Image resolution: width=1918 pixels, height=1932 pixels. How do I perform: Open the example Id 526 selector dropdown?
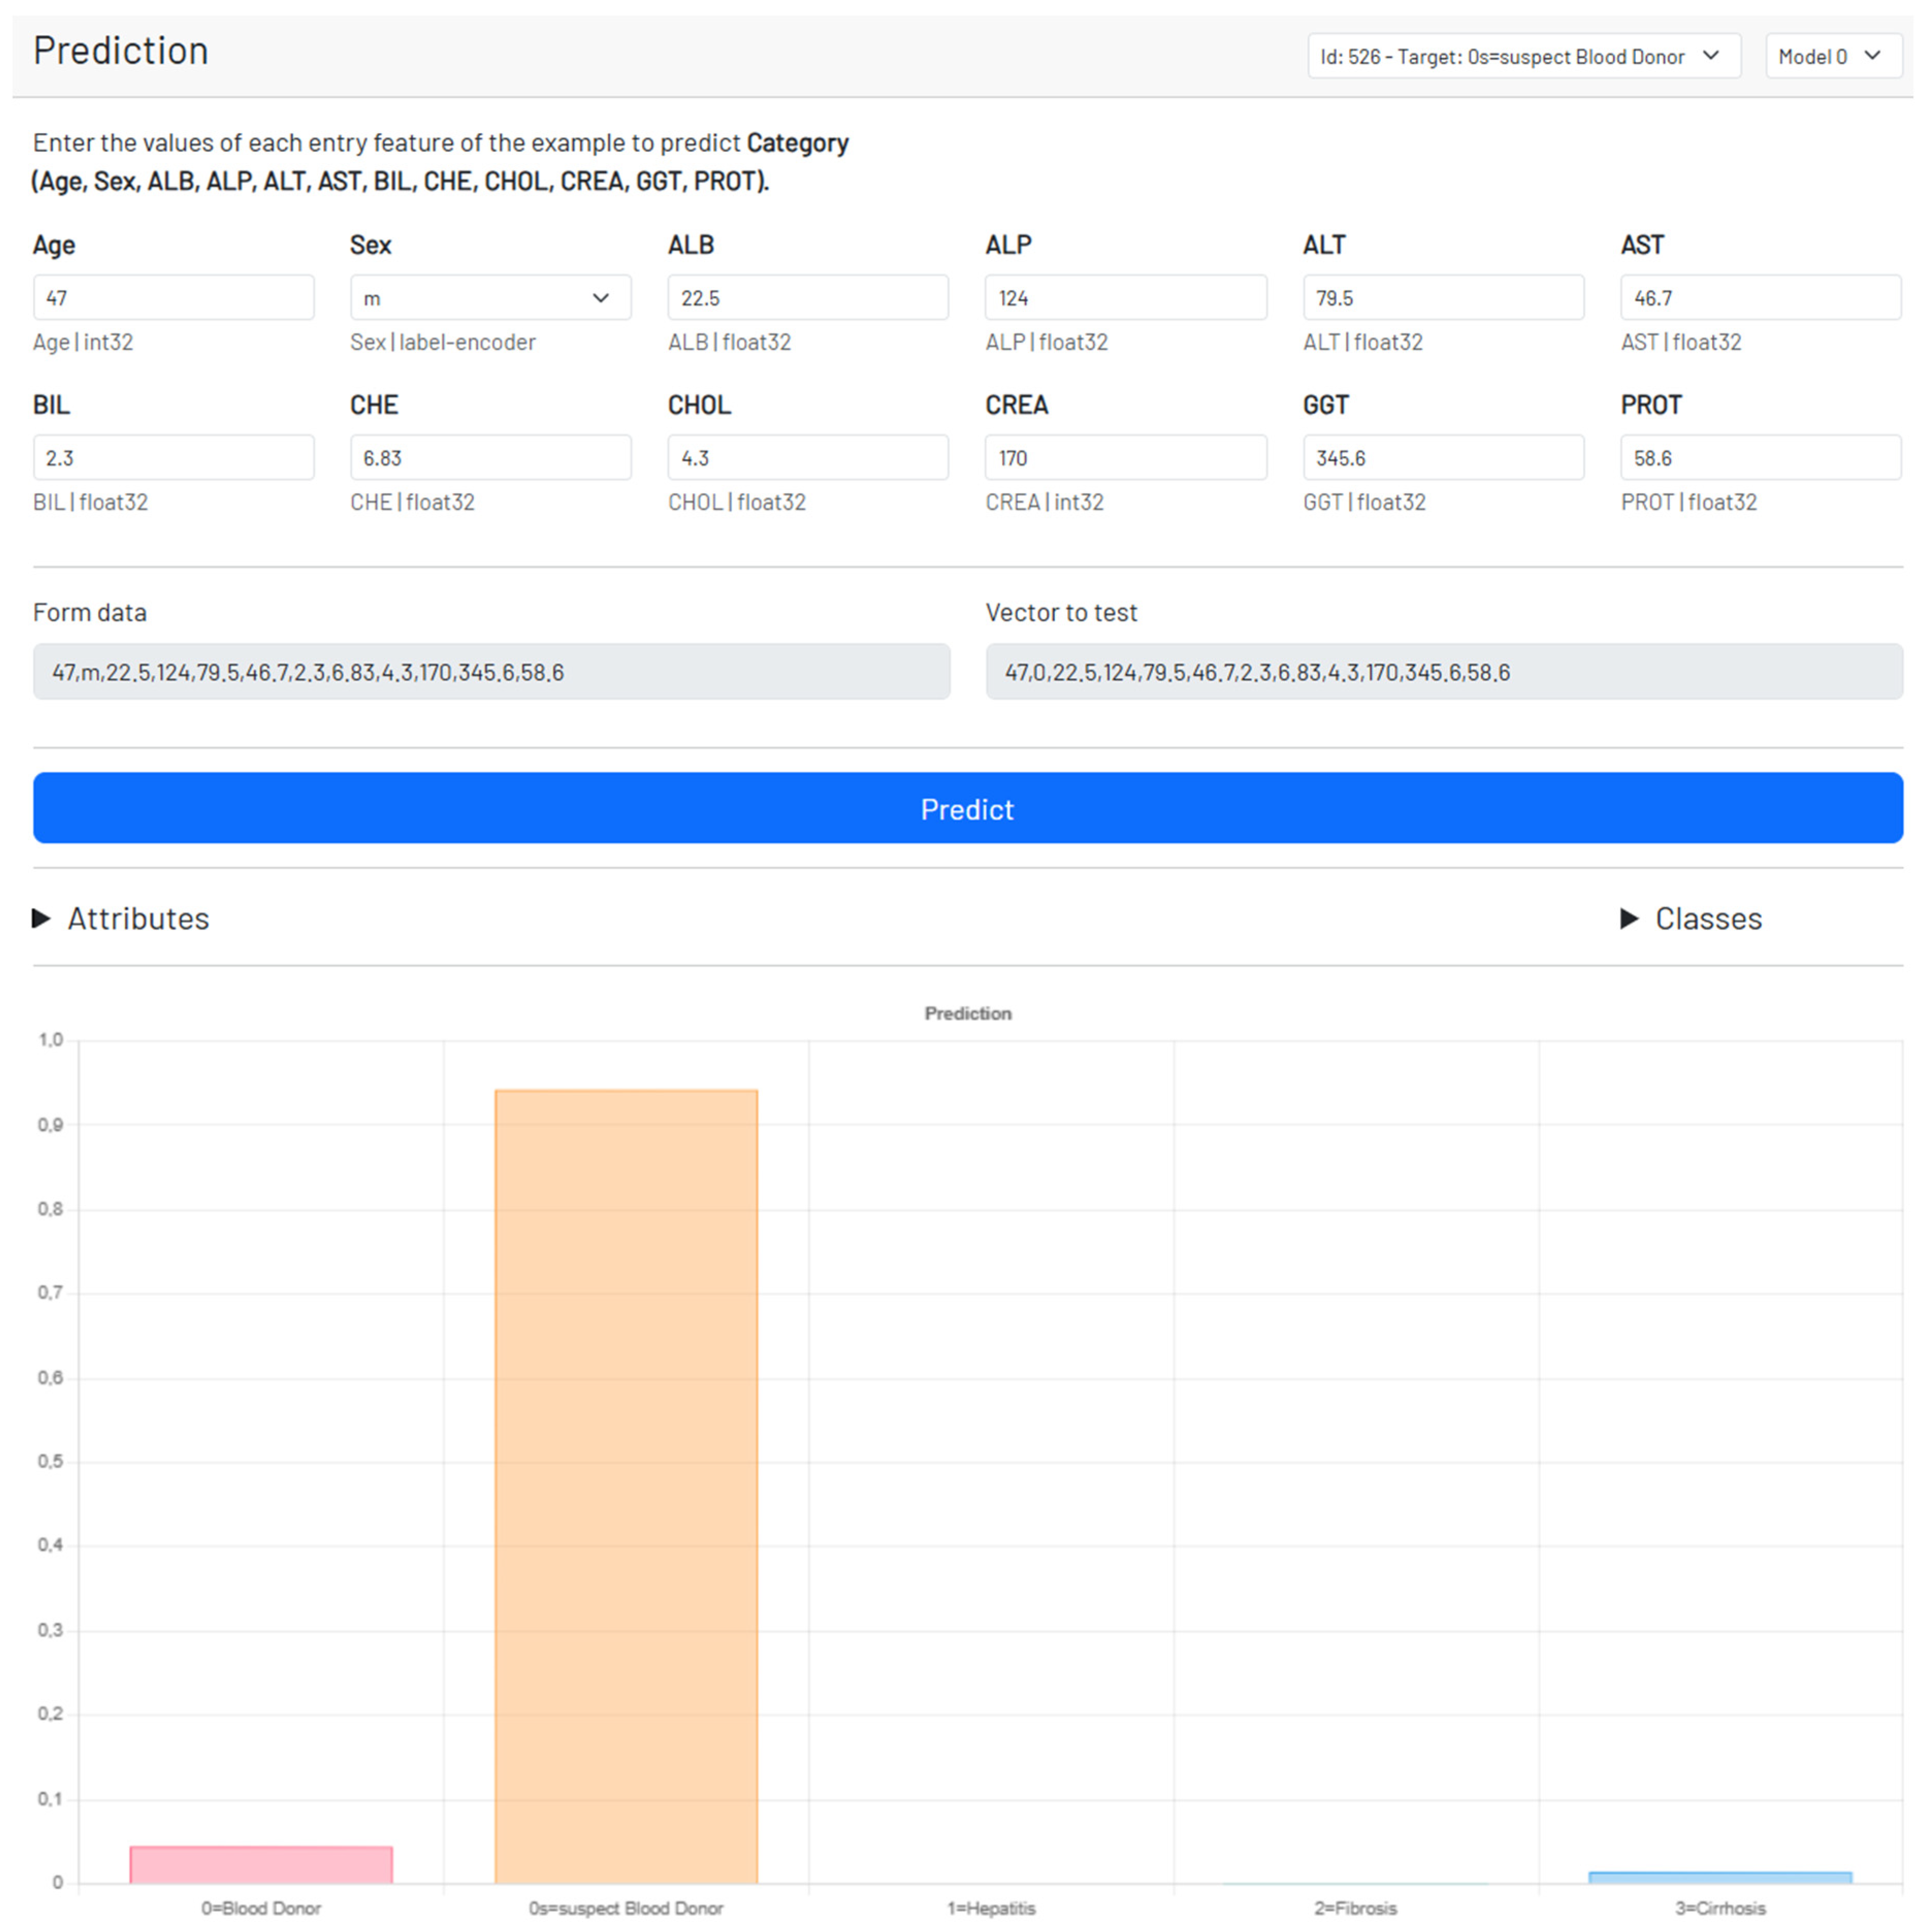(1522, 57)
